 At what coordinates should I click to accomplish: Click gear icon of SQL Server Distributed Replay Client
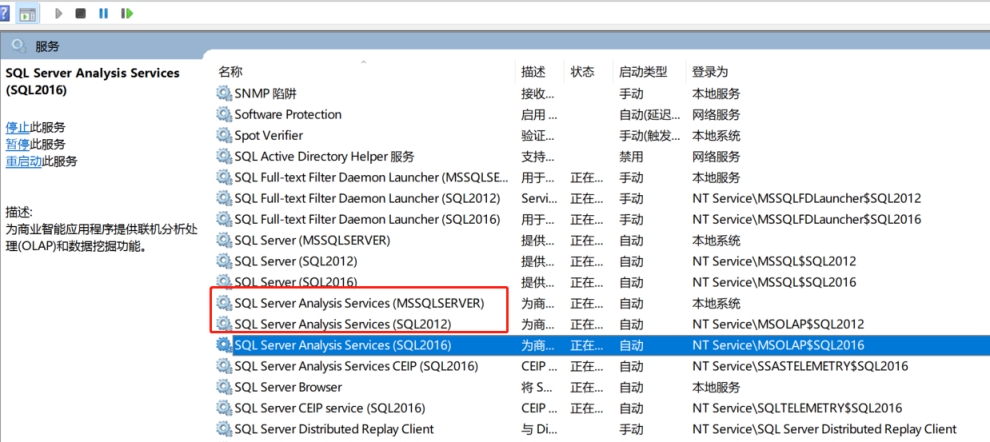(224, 429)
